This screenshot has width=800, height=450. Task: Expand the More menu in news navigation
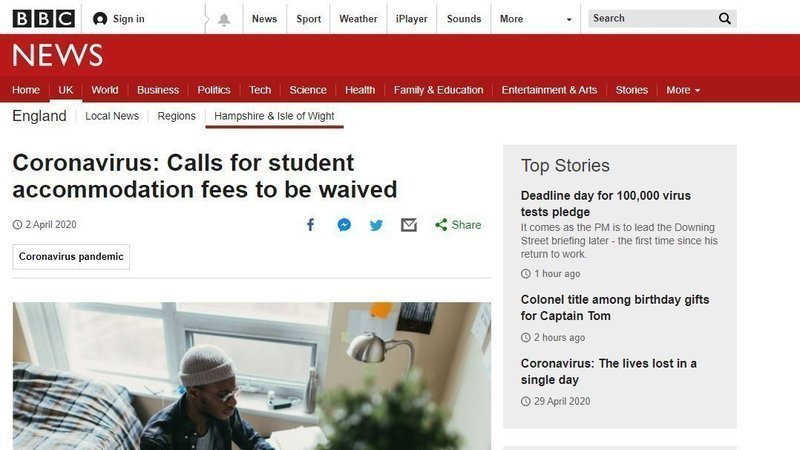(x=683, y=90)
